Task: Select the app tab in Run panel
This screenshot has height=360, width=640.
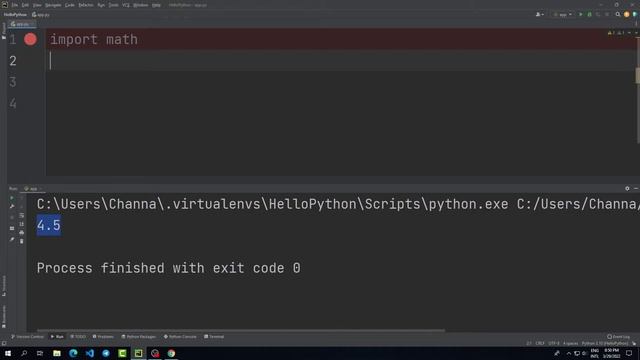Action: pyautogui.click(x=33, y=189)
